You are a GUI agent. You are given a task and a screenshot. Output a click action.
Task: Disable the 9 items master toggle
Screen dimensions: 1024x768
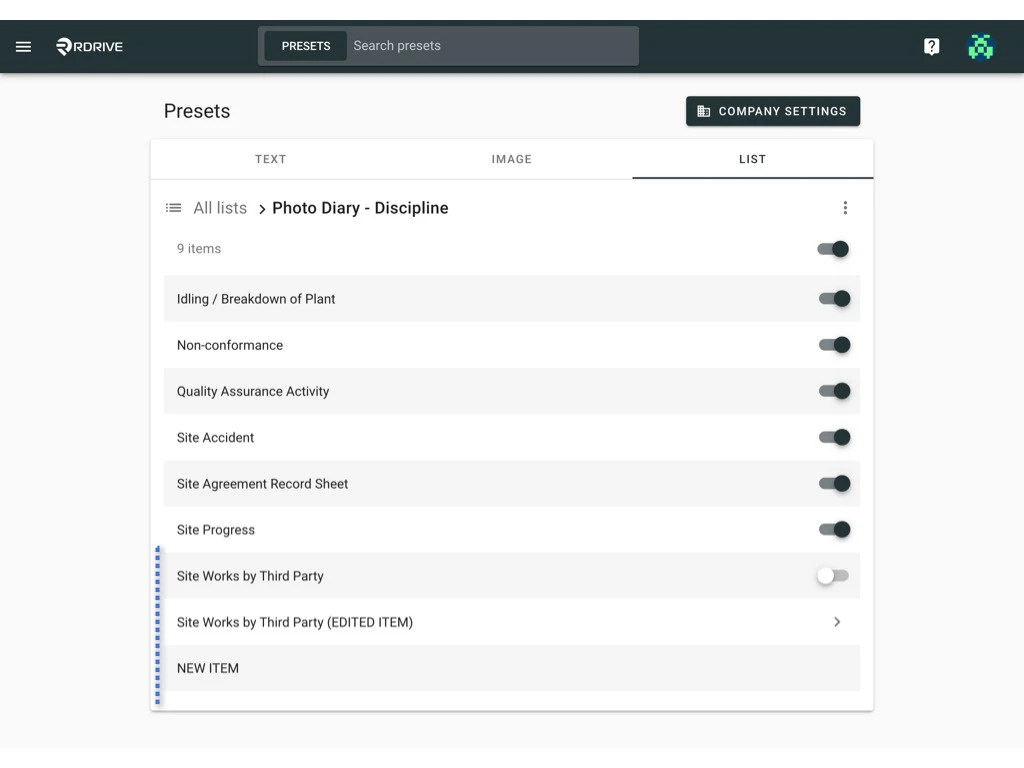click(832, 249)
